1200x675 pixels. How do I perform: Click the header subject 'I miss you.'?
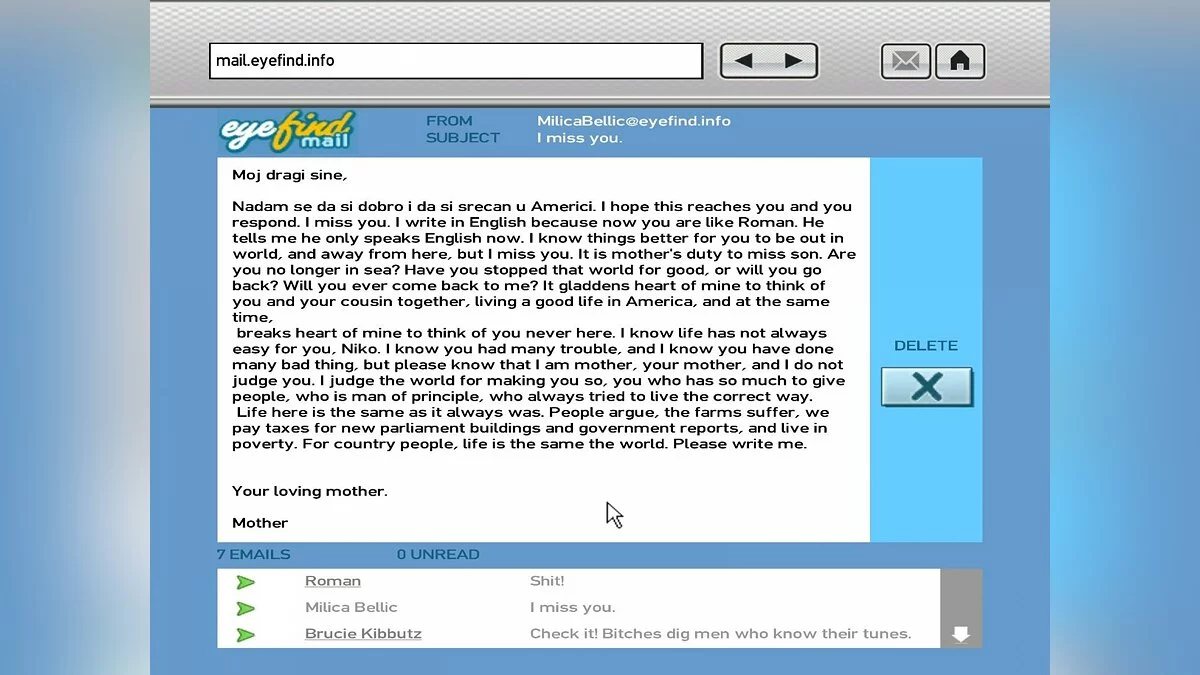pyautogui.click(x=580, y=138)
